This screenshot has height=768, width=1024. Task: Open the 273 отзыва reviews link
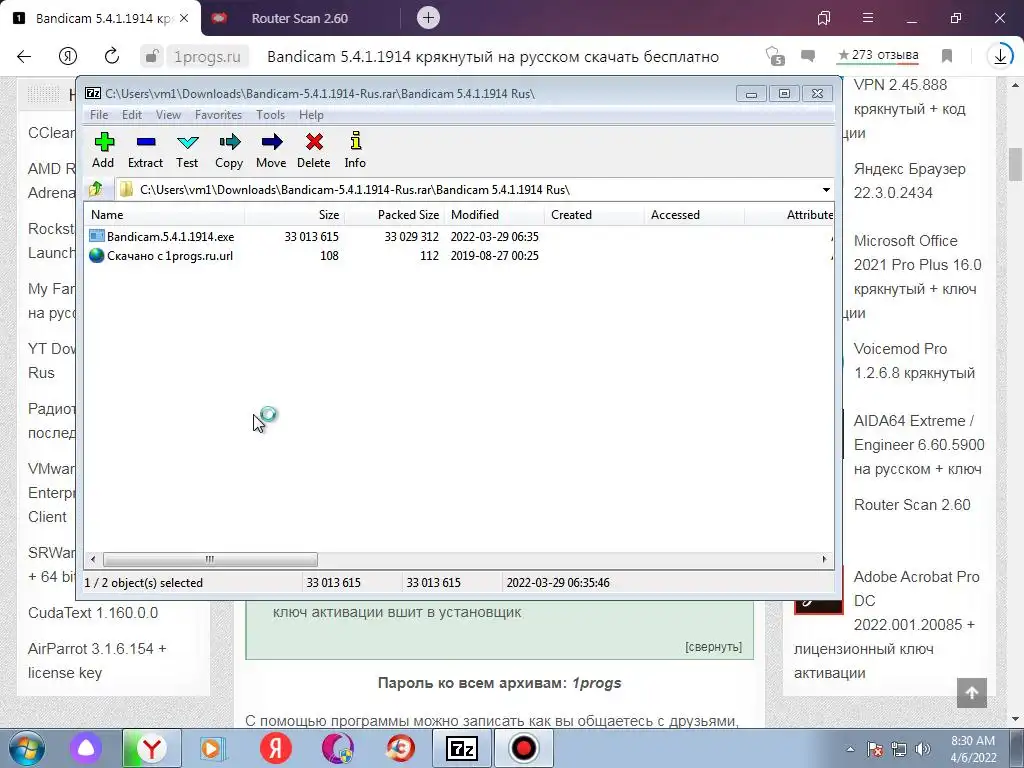[x=878, y=56]
